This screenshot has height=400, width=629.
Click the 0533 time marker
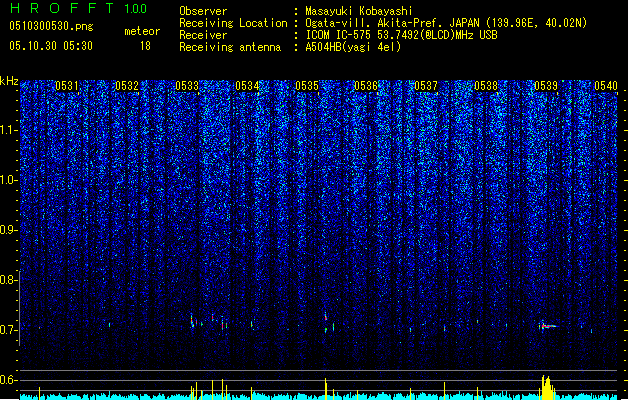click(187, 85)
